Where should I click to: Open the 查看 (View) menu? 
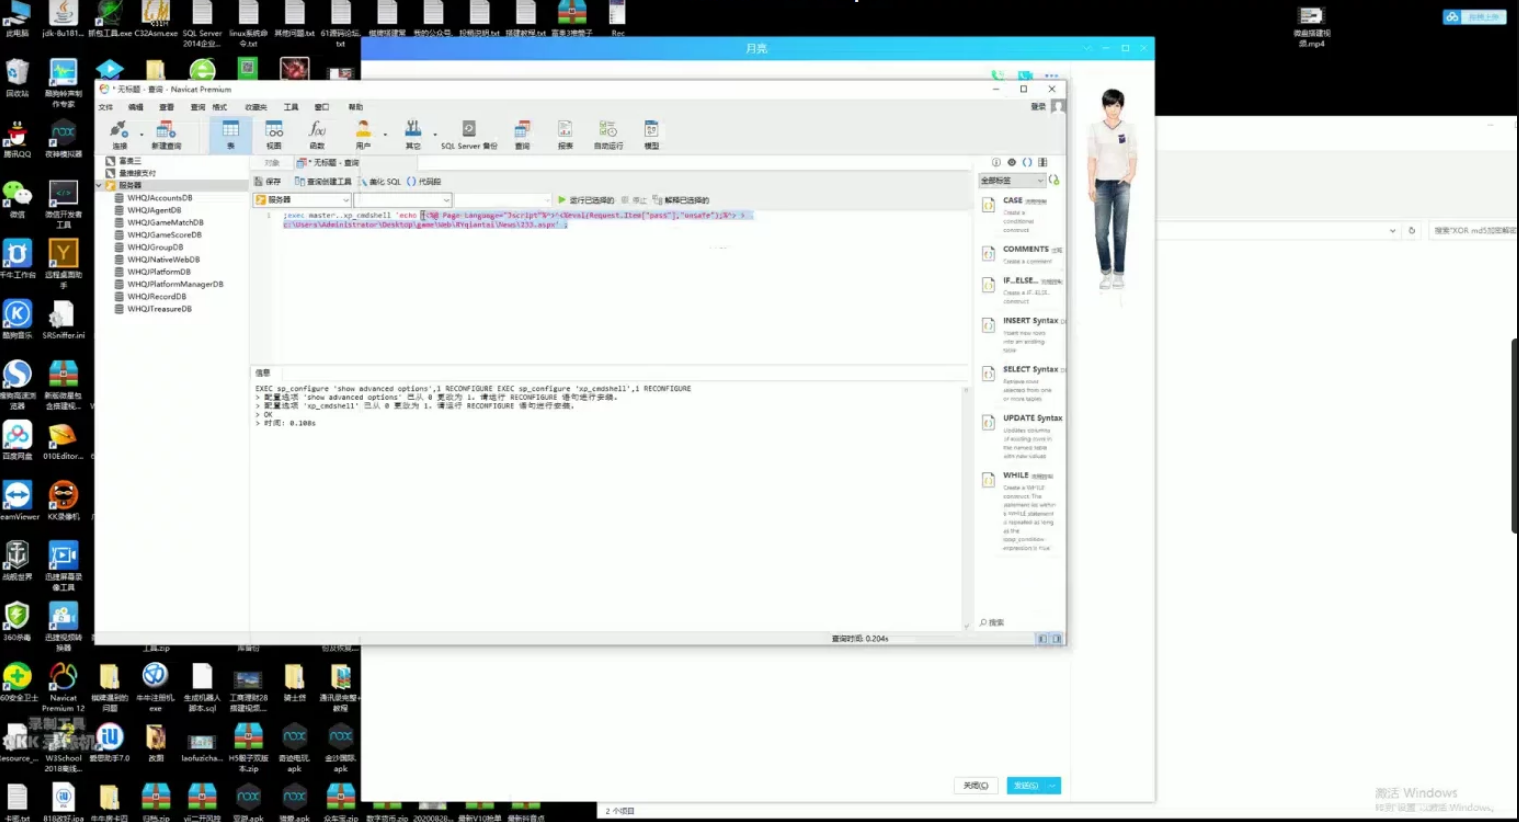click(167, 107)
